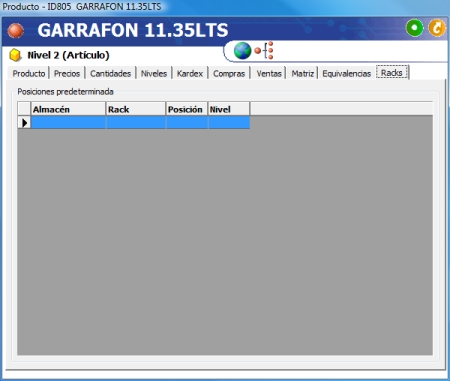Select the row arrow indicator in grid
The height and width of the screenshot is (381, 450).
coord(24,123)
